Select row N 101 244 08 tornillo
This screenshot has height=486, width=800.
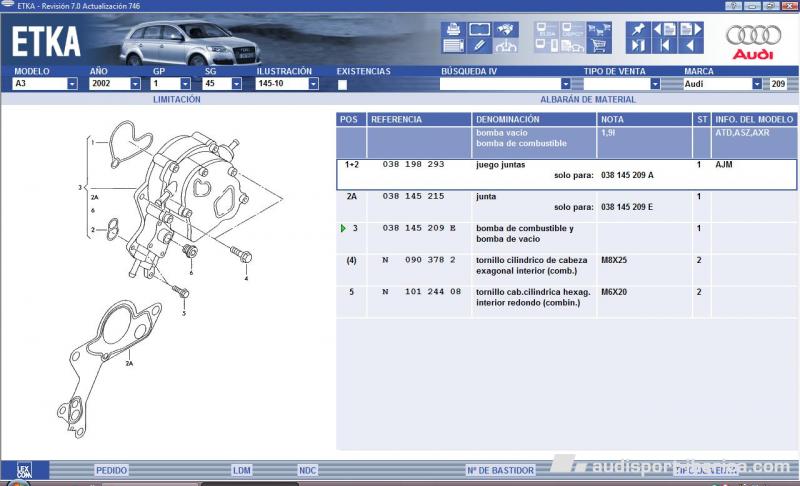click(x=566, y=301)
